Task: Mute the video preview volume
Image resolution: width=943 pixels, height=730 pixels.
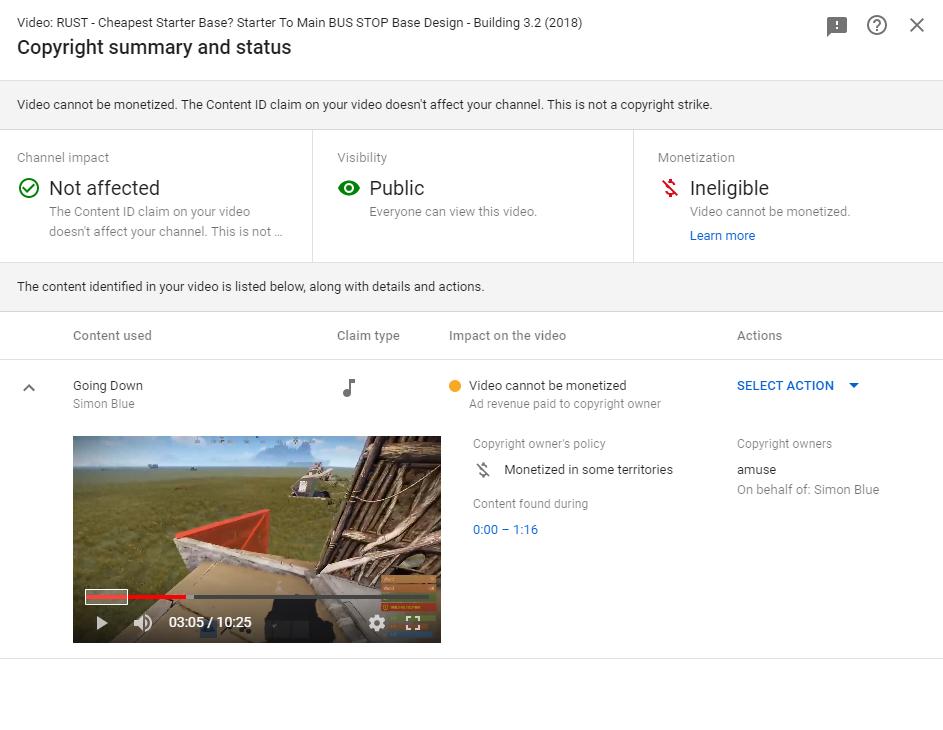Action: click(143, 622)
